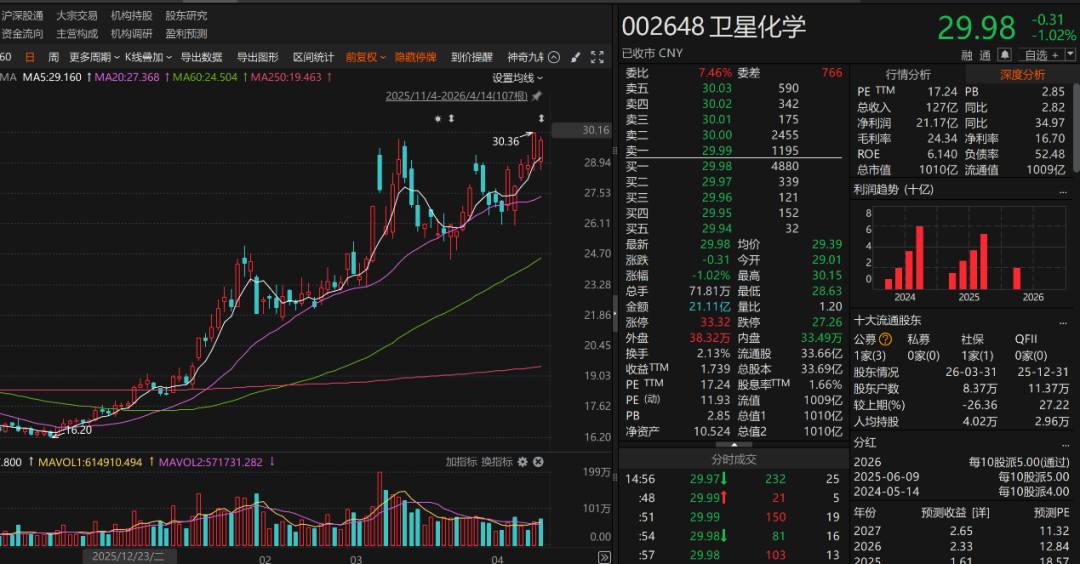
Task: Click 加指标 add indicator
Action: point(461,461)
